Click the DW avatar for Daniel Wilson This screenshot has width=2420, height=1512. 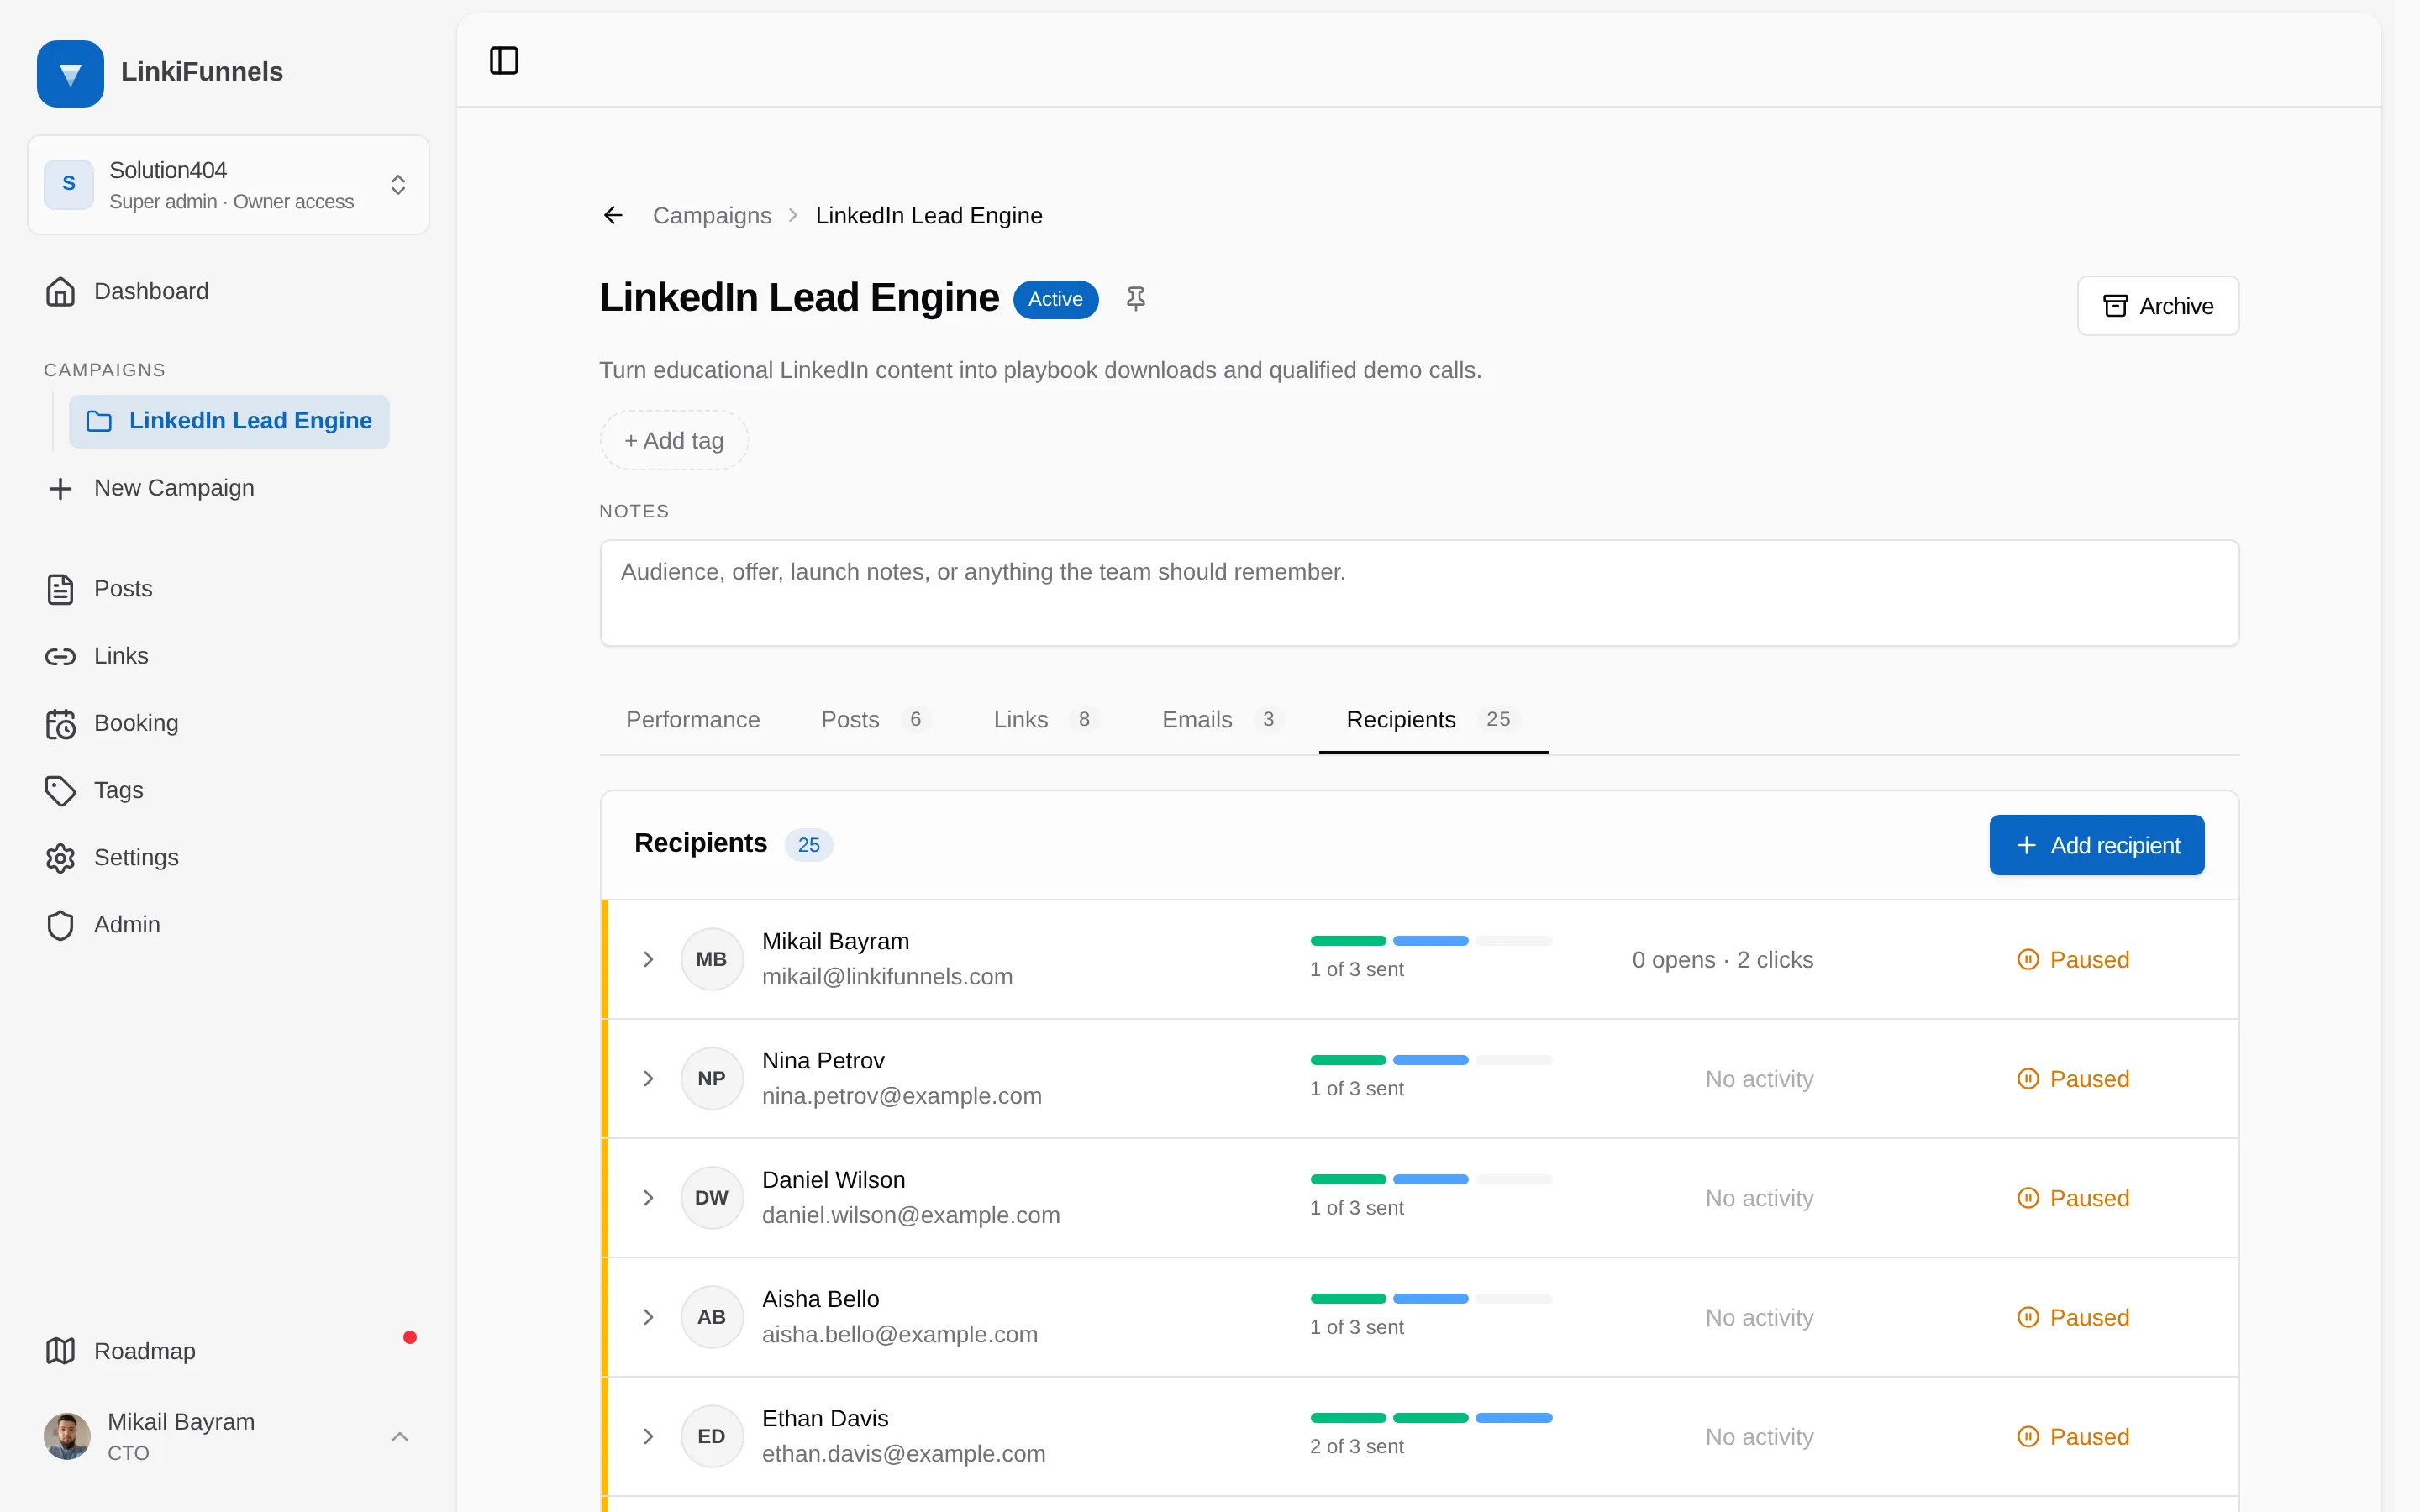tap(712, 1197)
